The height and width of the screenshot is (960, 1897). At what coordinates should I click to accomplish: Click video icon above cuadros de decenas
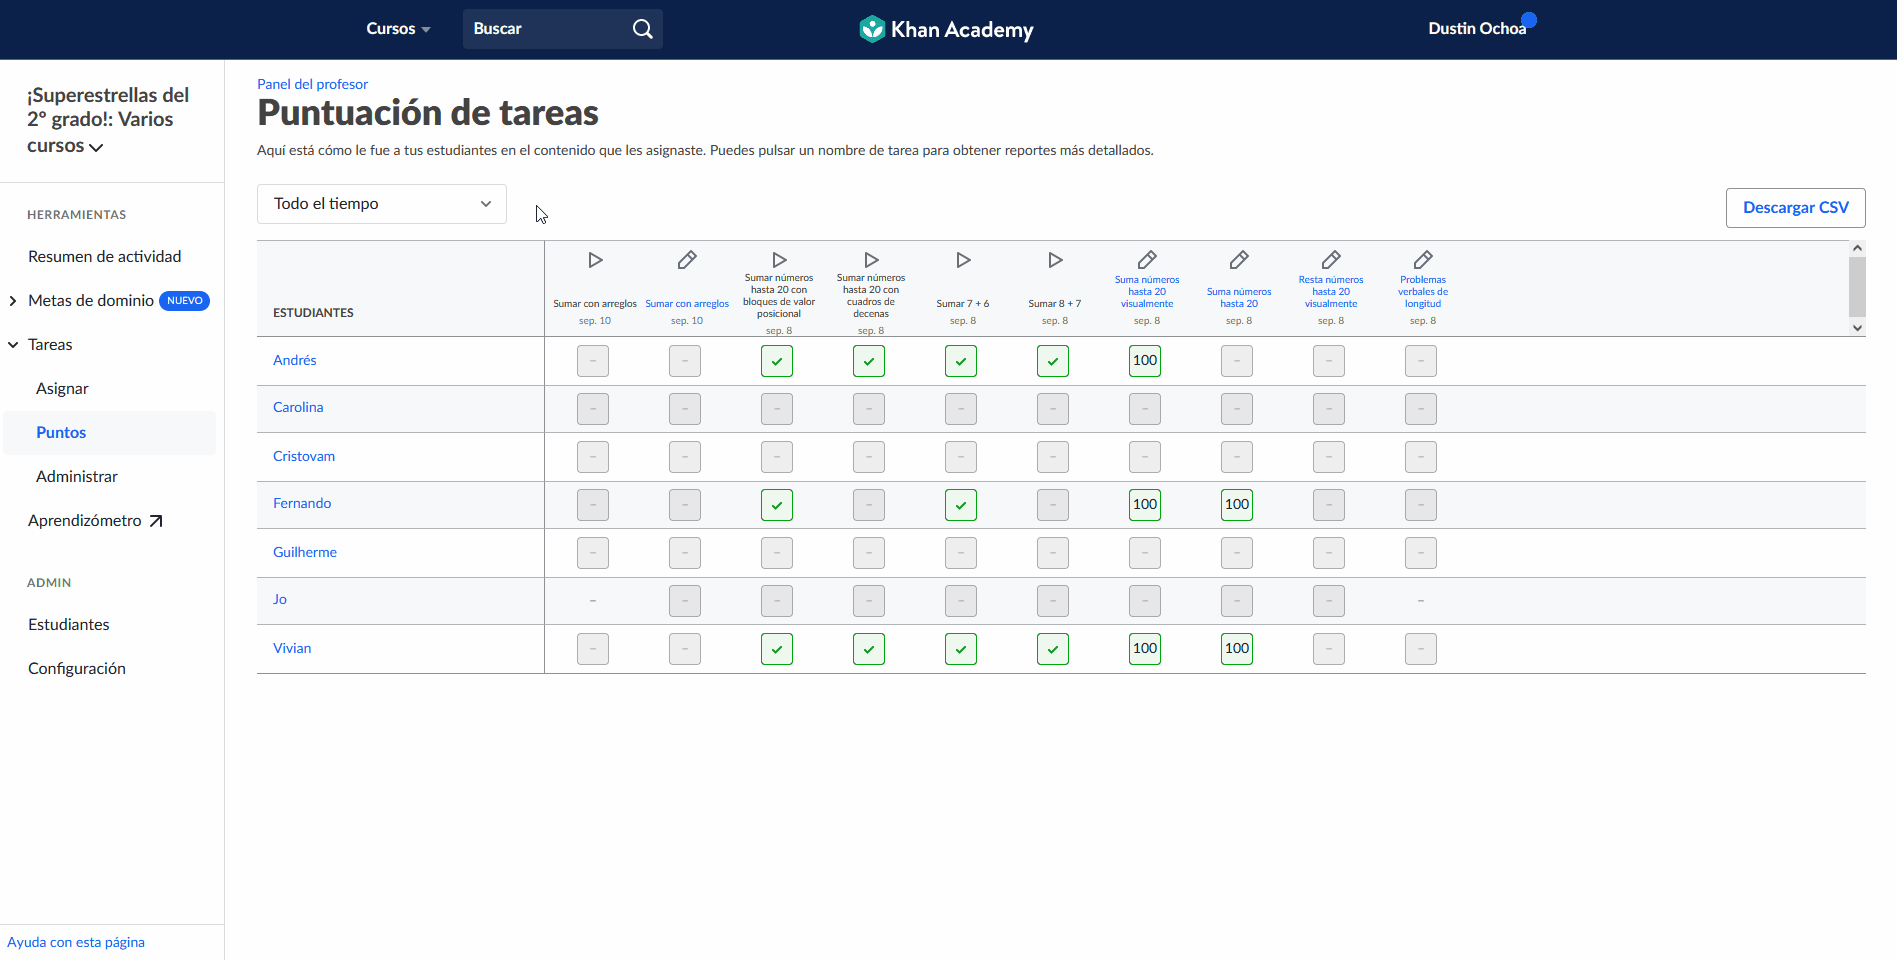(x=871, y=260)
